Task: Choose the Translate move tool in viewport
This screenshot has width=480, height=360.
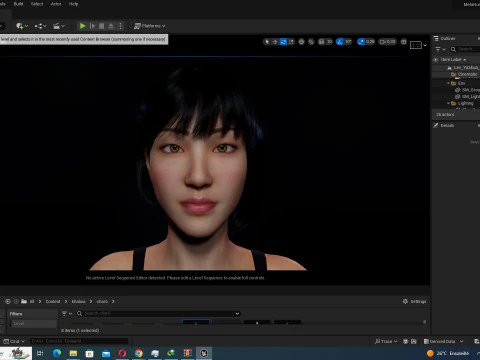Action: tap(275, 42)
